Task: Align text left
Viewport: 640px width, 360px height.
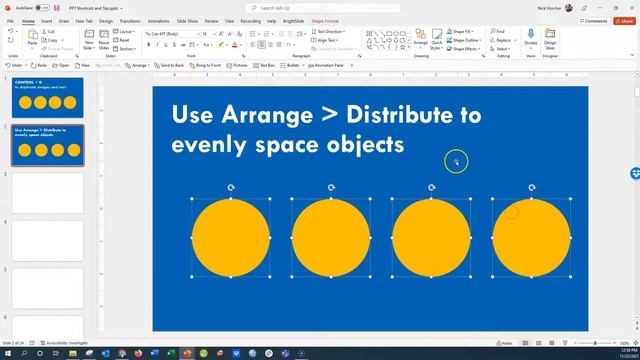Action: point(253,44)
